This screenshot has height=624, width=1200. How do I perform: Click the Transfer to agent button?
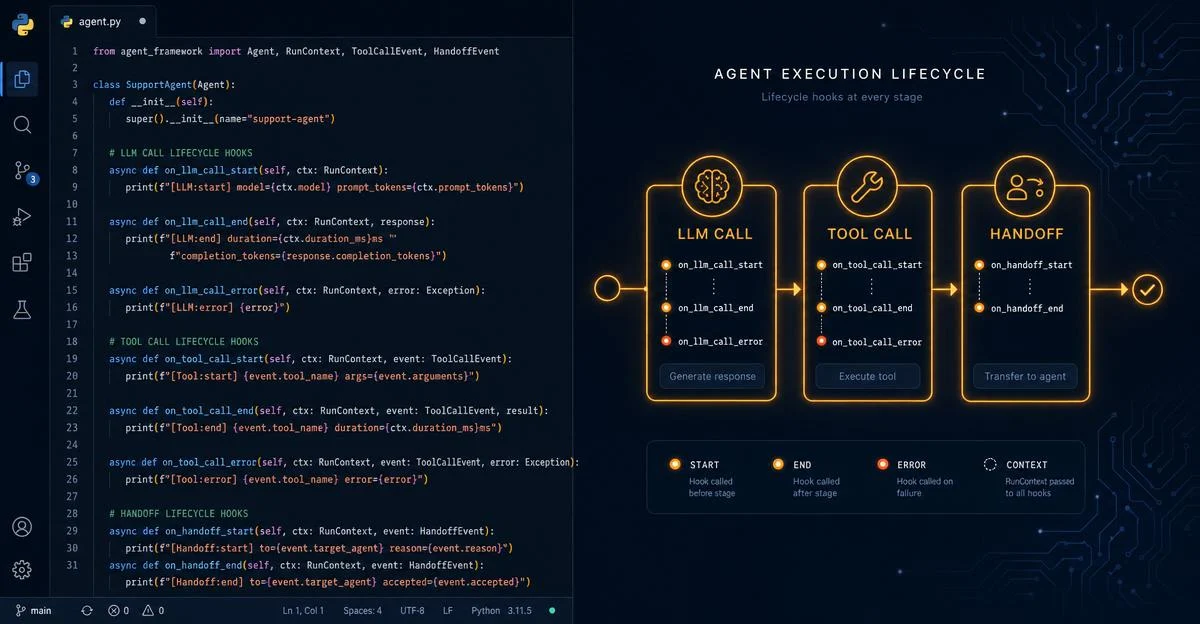tap(1025, 376)
